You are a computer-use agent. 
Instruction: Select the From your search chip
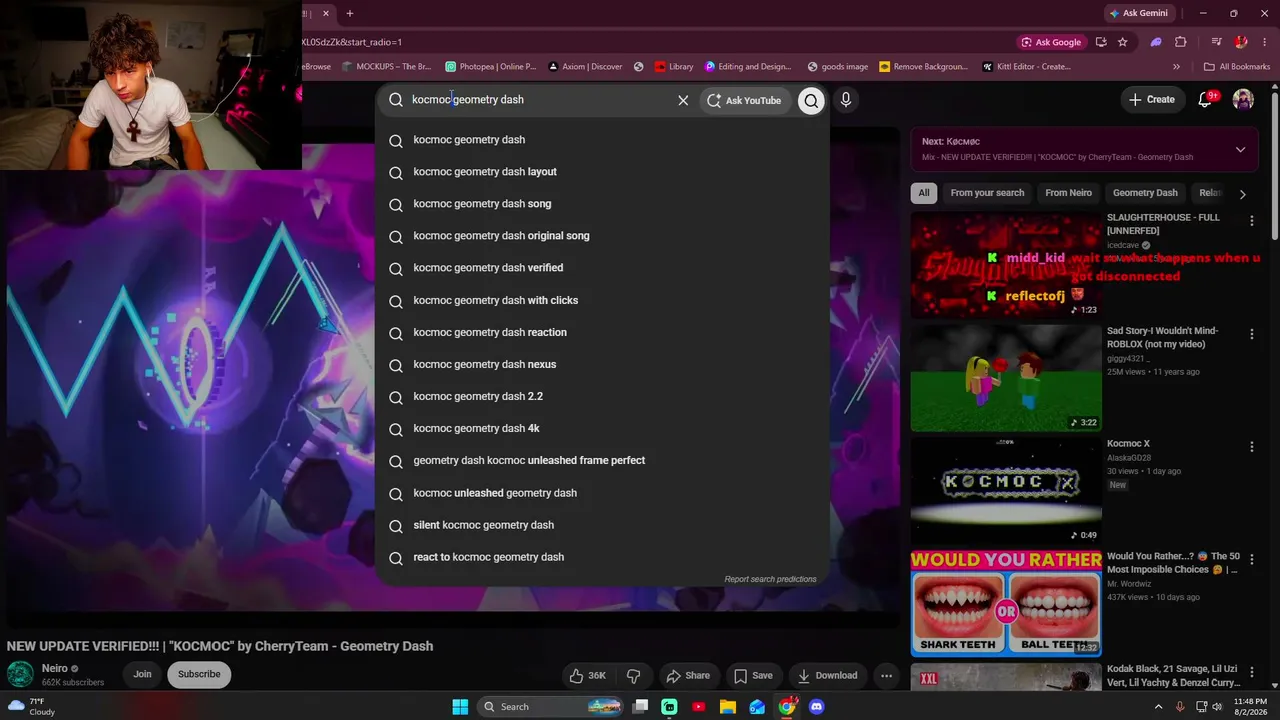pyautogui.click(x=987, y=193)
